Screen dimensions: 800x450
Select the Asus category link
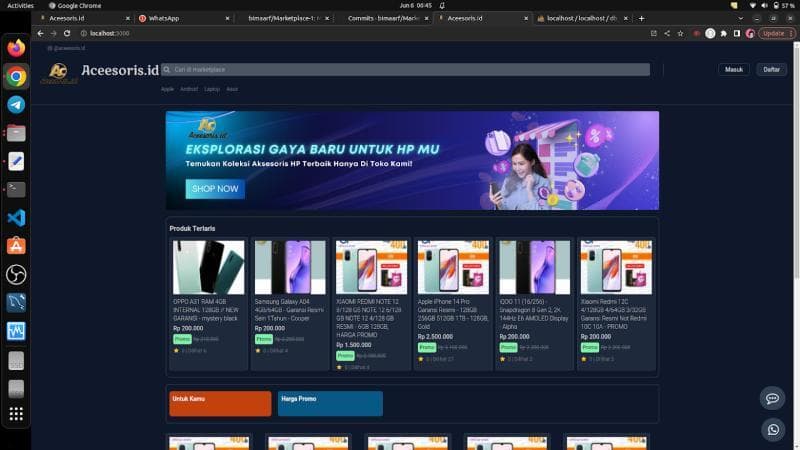(x=232, y=89)
